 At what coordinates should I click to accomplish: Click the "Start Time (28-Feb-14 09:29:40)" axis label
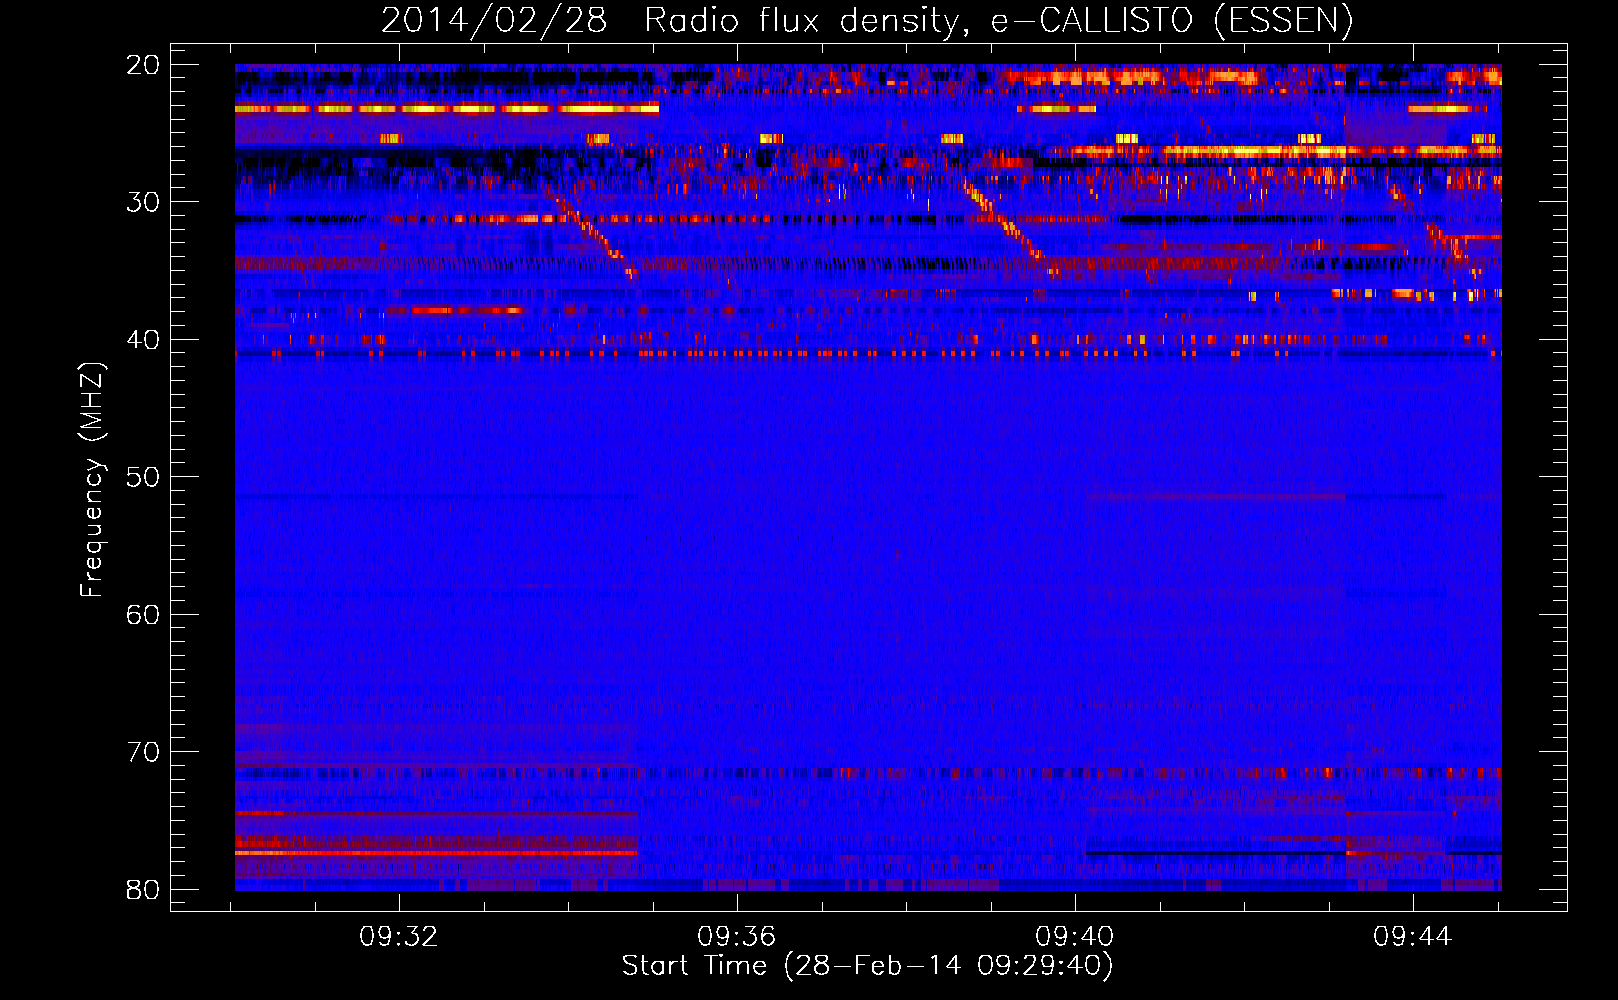click(867, 966)
